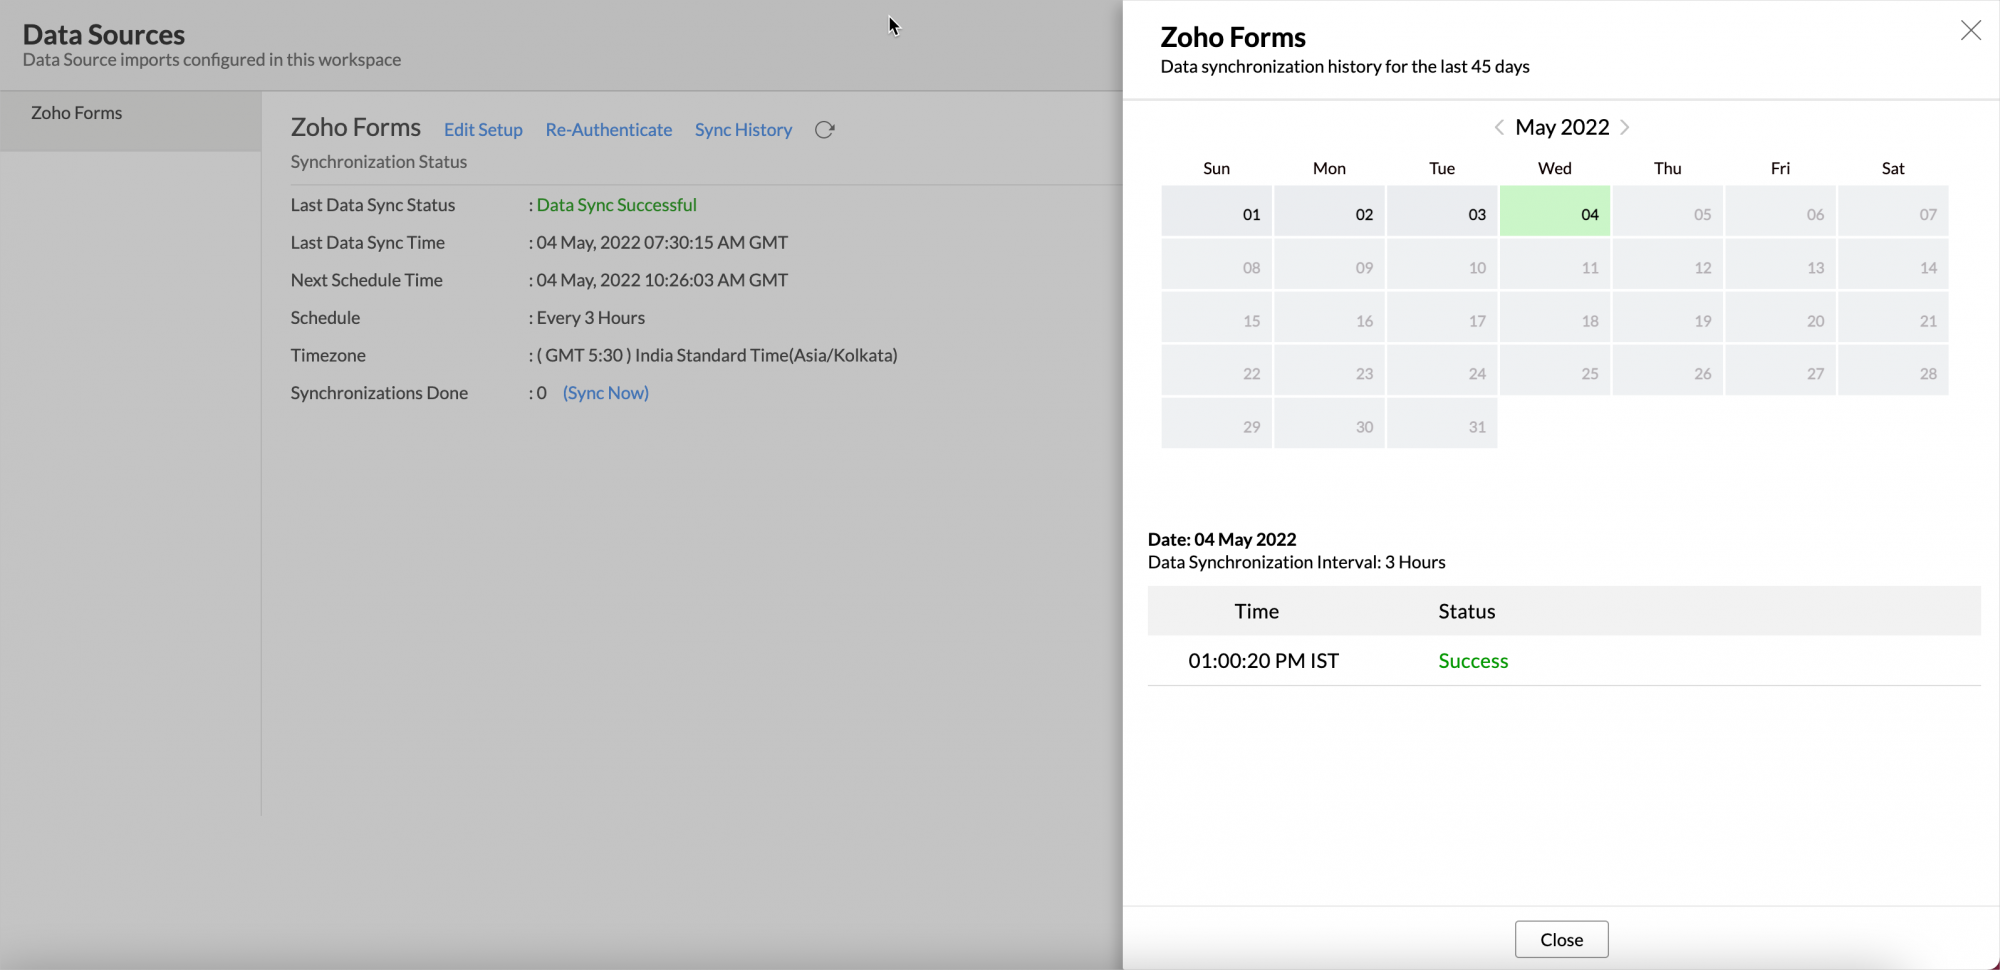This screenshot has height=970, width=2000.
Task: Click calendar day 28
Action: 1894,371
